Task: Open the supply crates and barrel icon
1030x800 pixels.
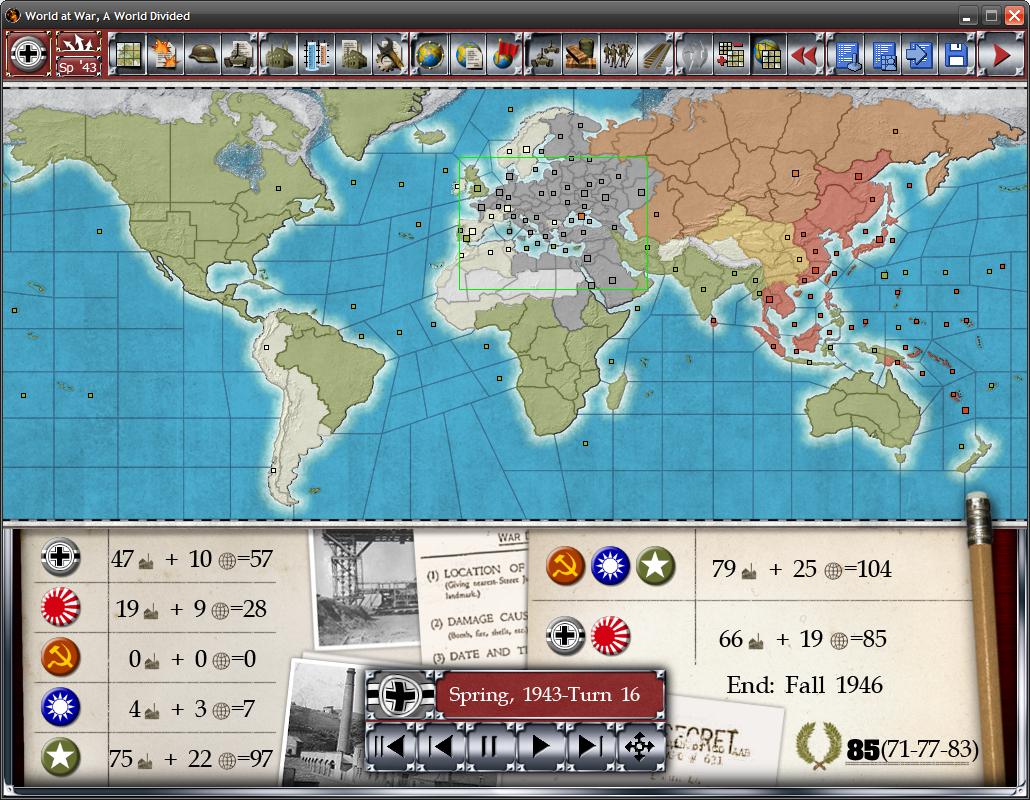Action: tap(581, 54)
